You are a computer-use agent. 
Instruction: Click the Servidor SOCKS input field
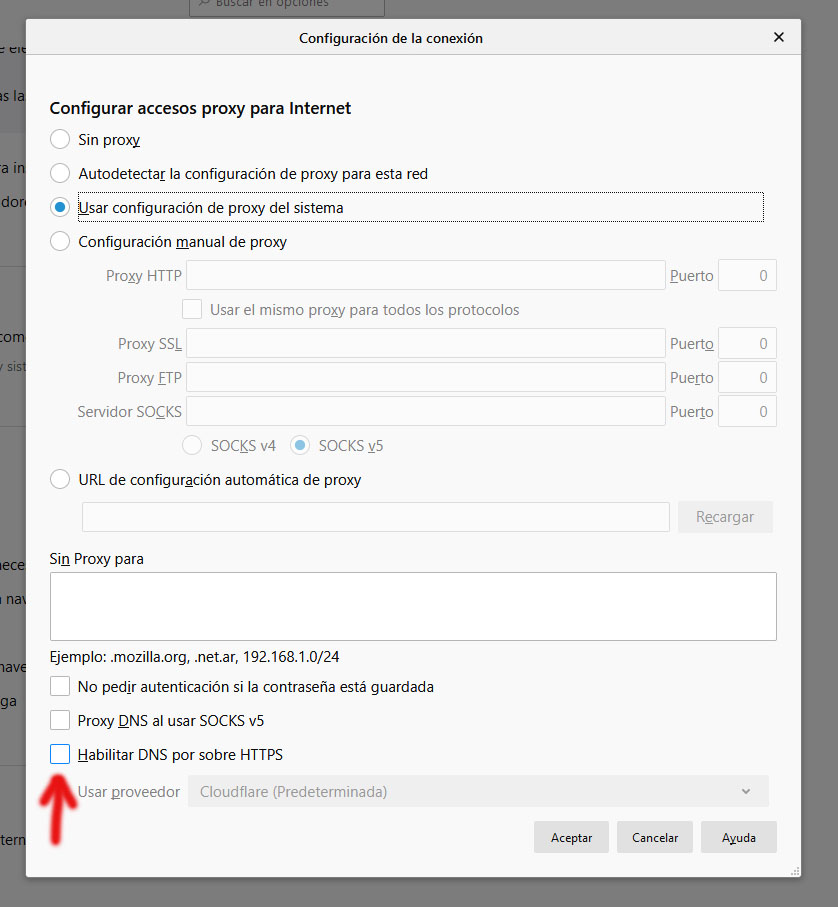pyautogui.click(x=425, y=412)
